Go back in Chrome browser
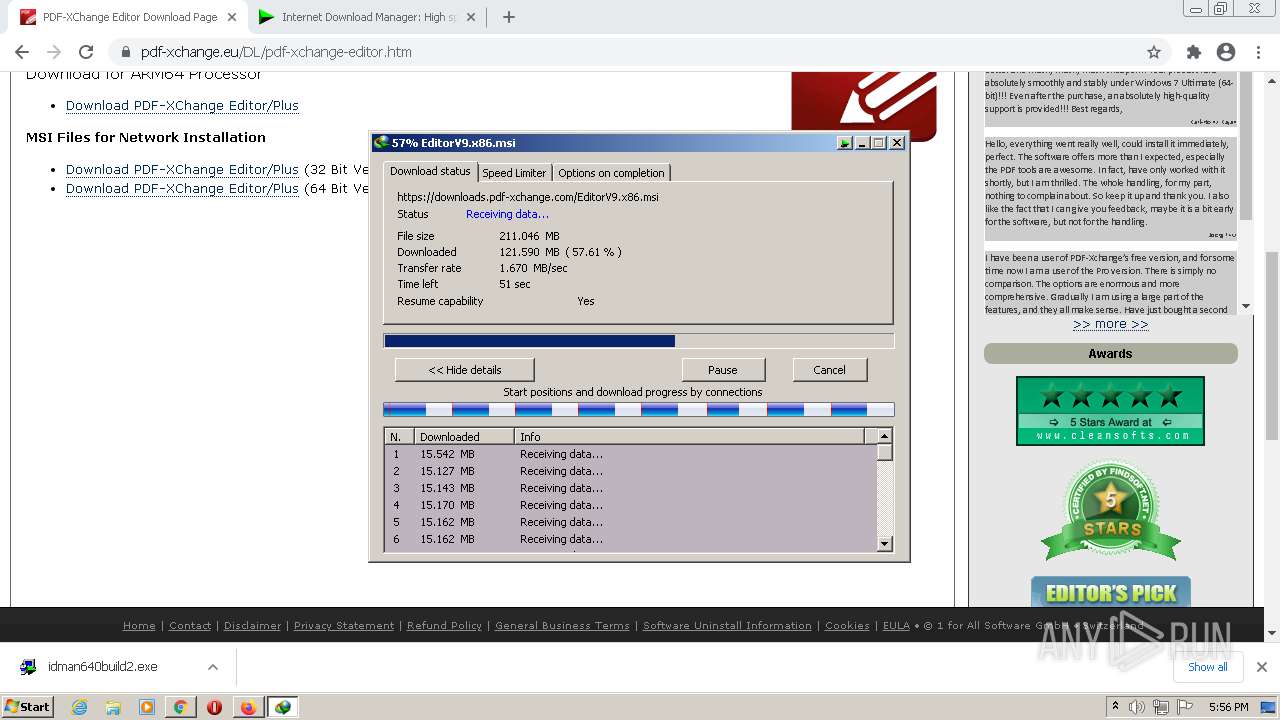1280x720 pixels. [x=22, y=52]
